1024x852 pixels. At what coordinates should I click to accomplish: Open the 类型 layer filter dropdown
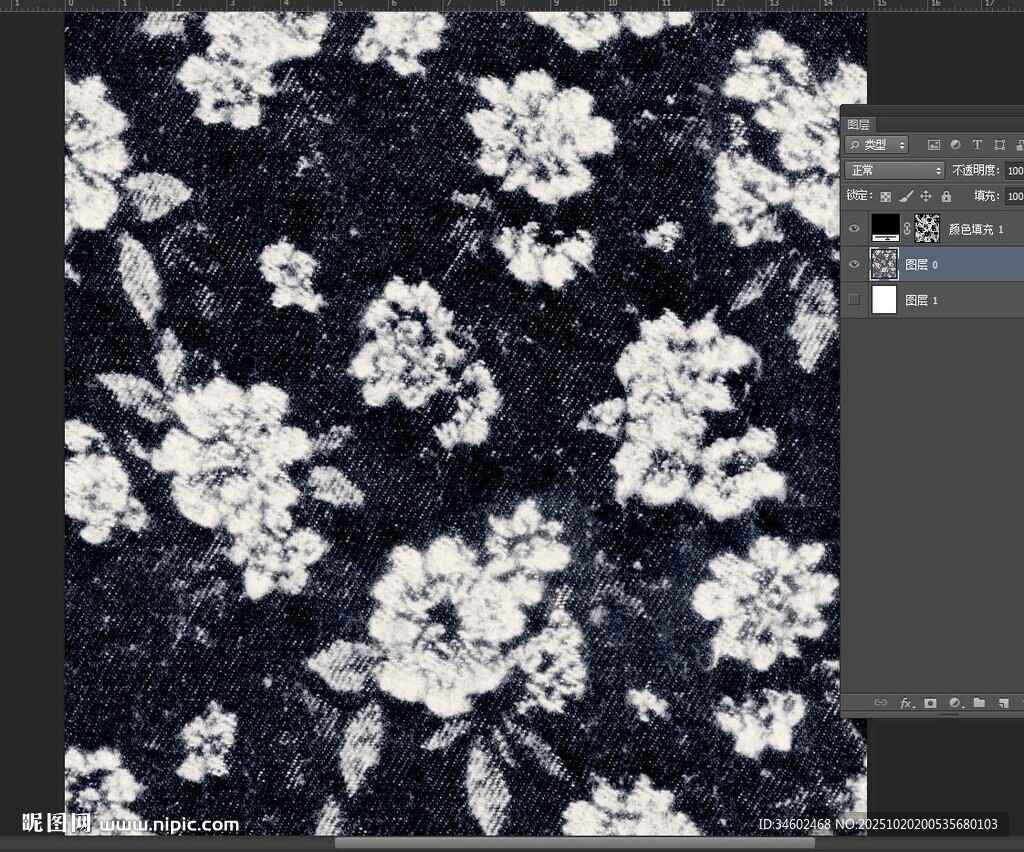(x=877, y=145)
